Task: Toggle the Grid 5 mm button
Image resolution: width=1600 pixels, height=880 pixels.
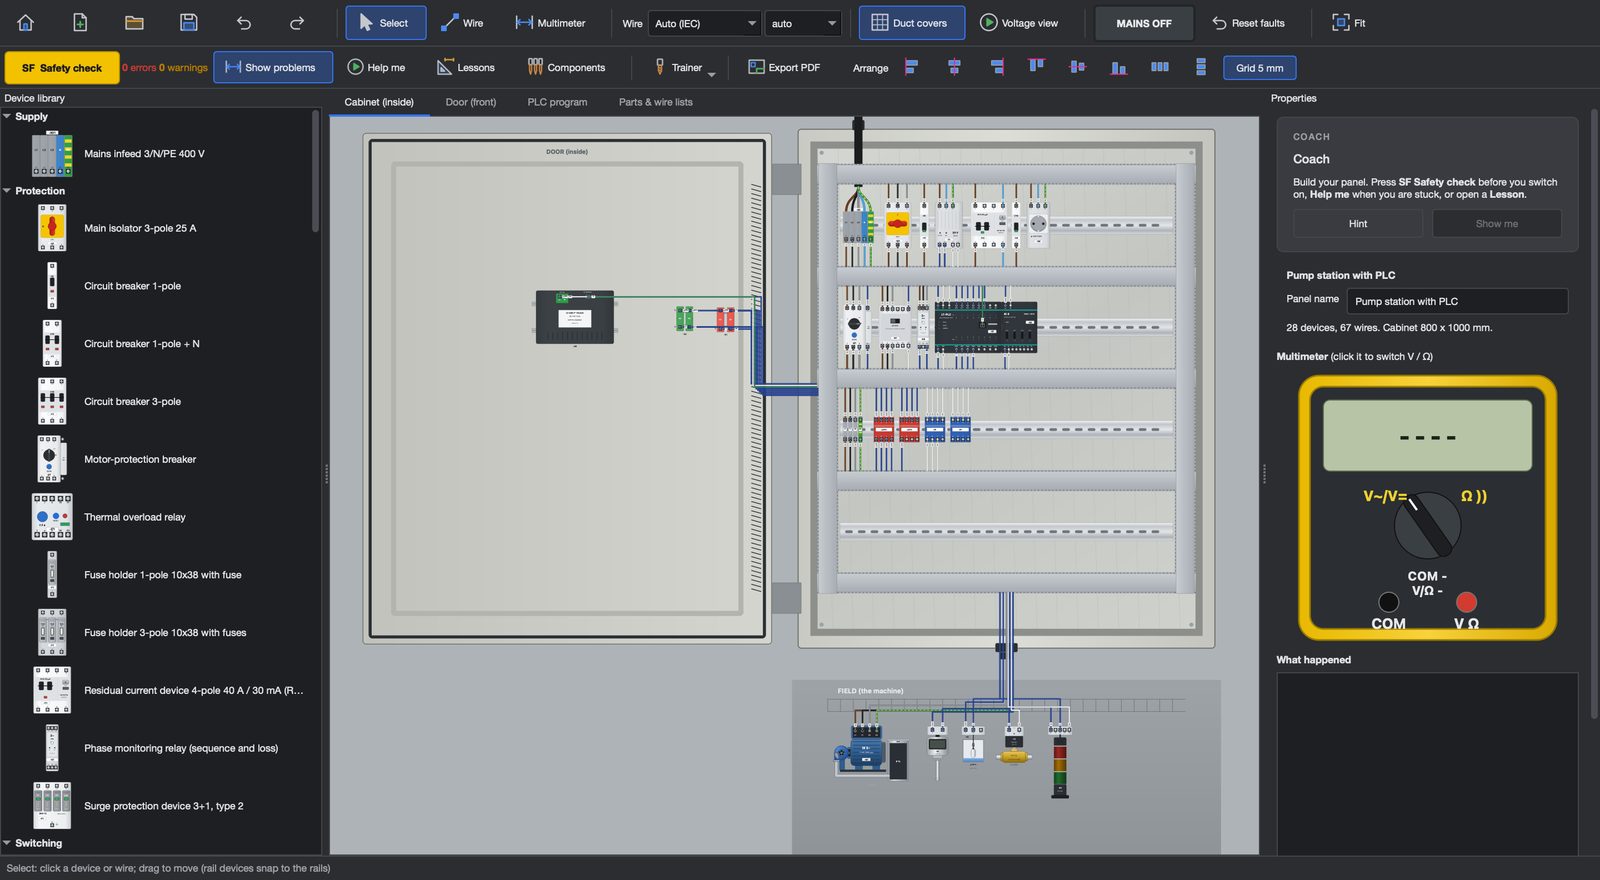Action: click(1260, 68)
